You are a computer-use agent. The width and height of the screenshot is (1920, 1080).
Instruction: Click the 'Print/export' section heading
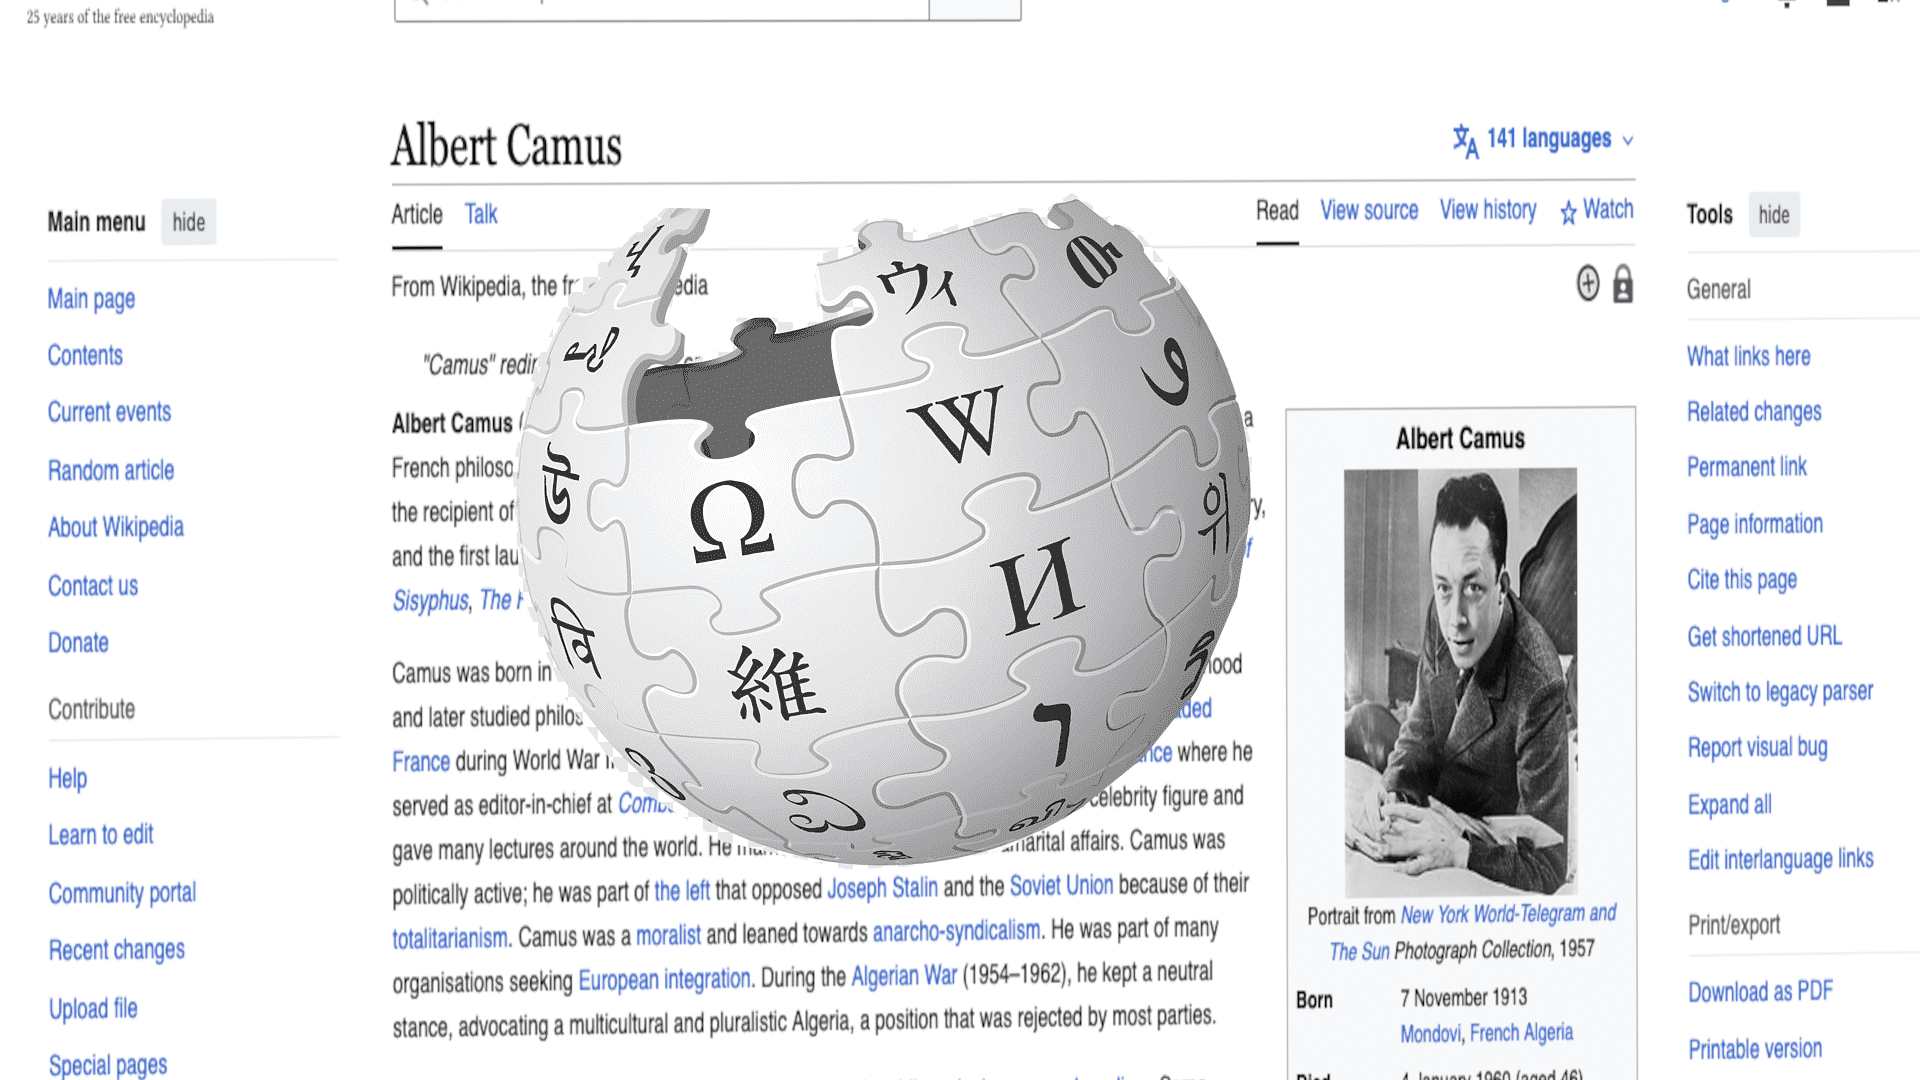click(1734, 925)
